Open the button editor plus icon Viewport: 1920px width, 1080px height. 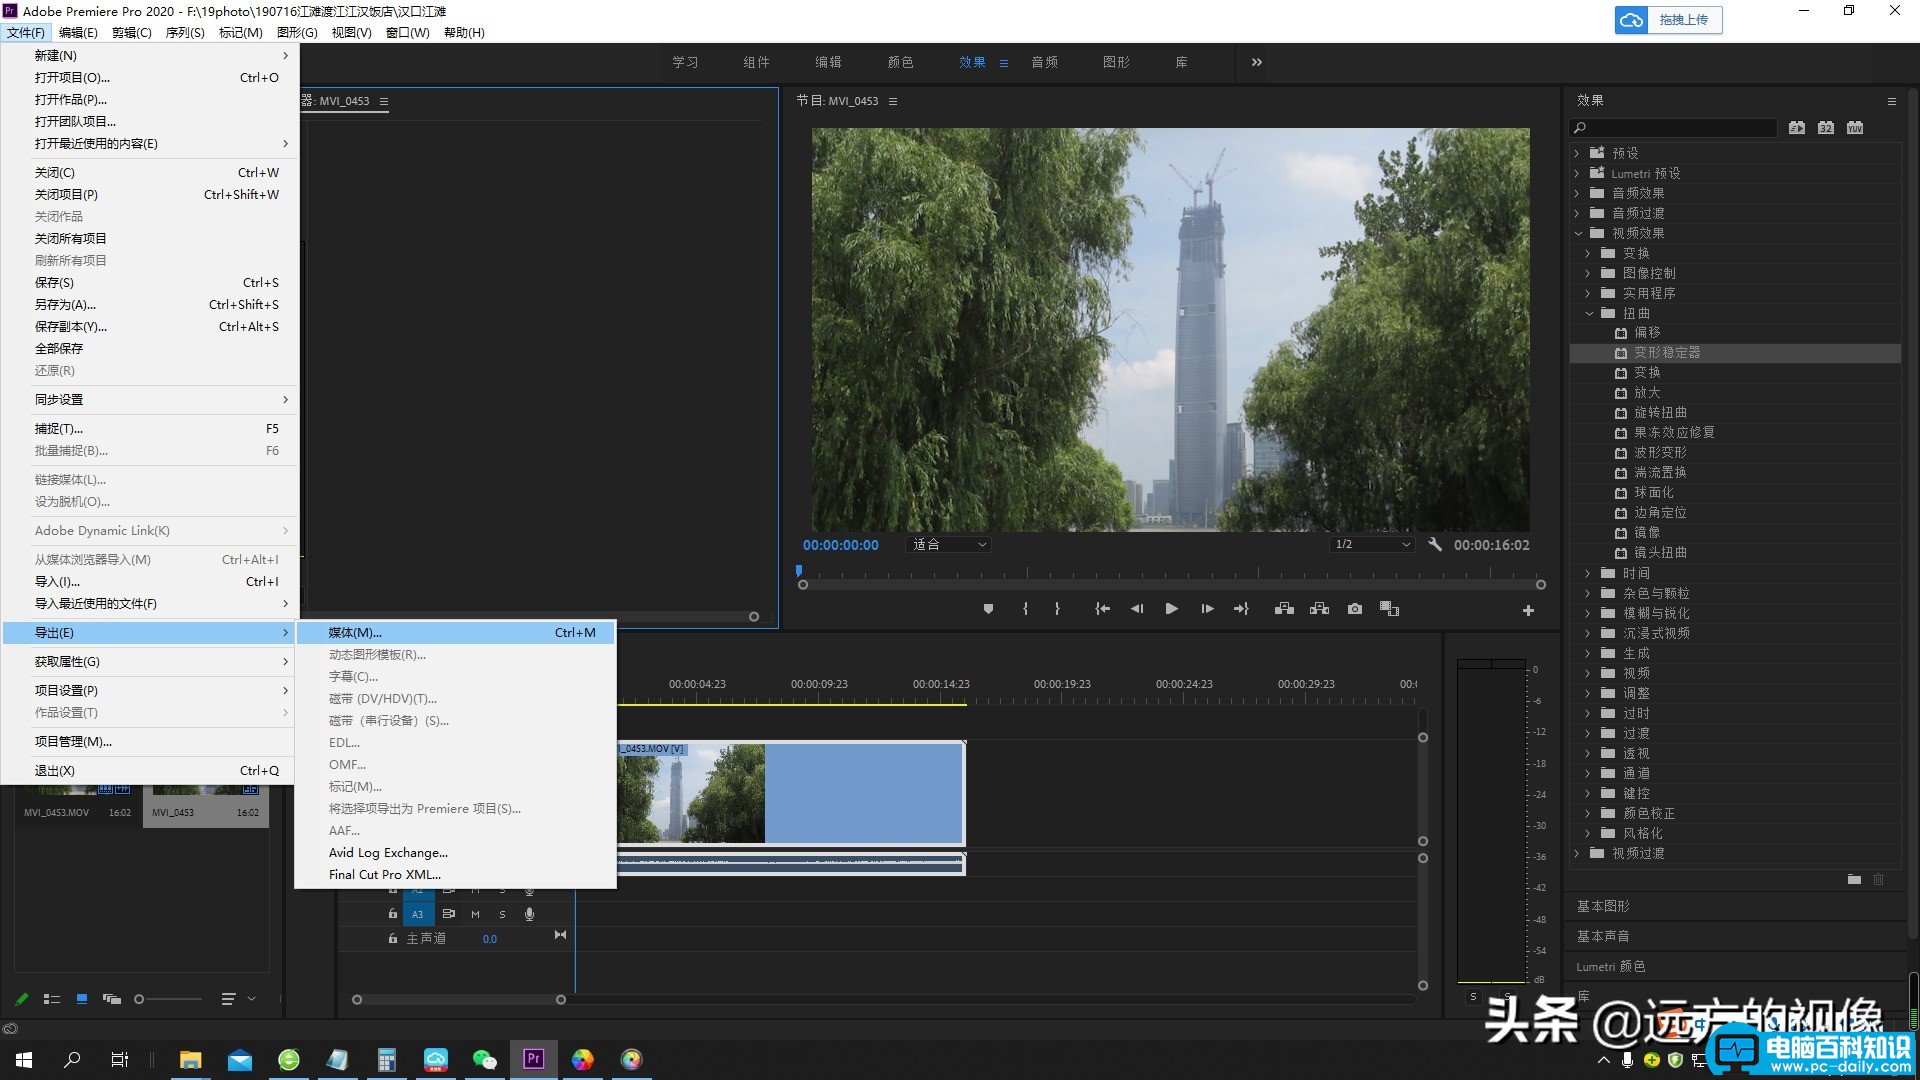[x=1528, y=611]
